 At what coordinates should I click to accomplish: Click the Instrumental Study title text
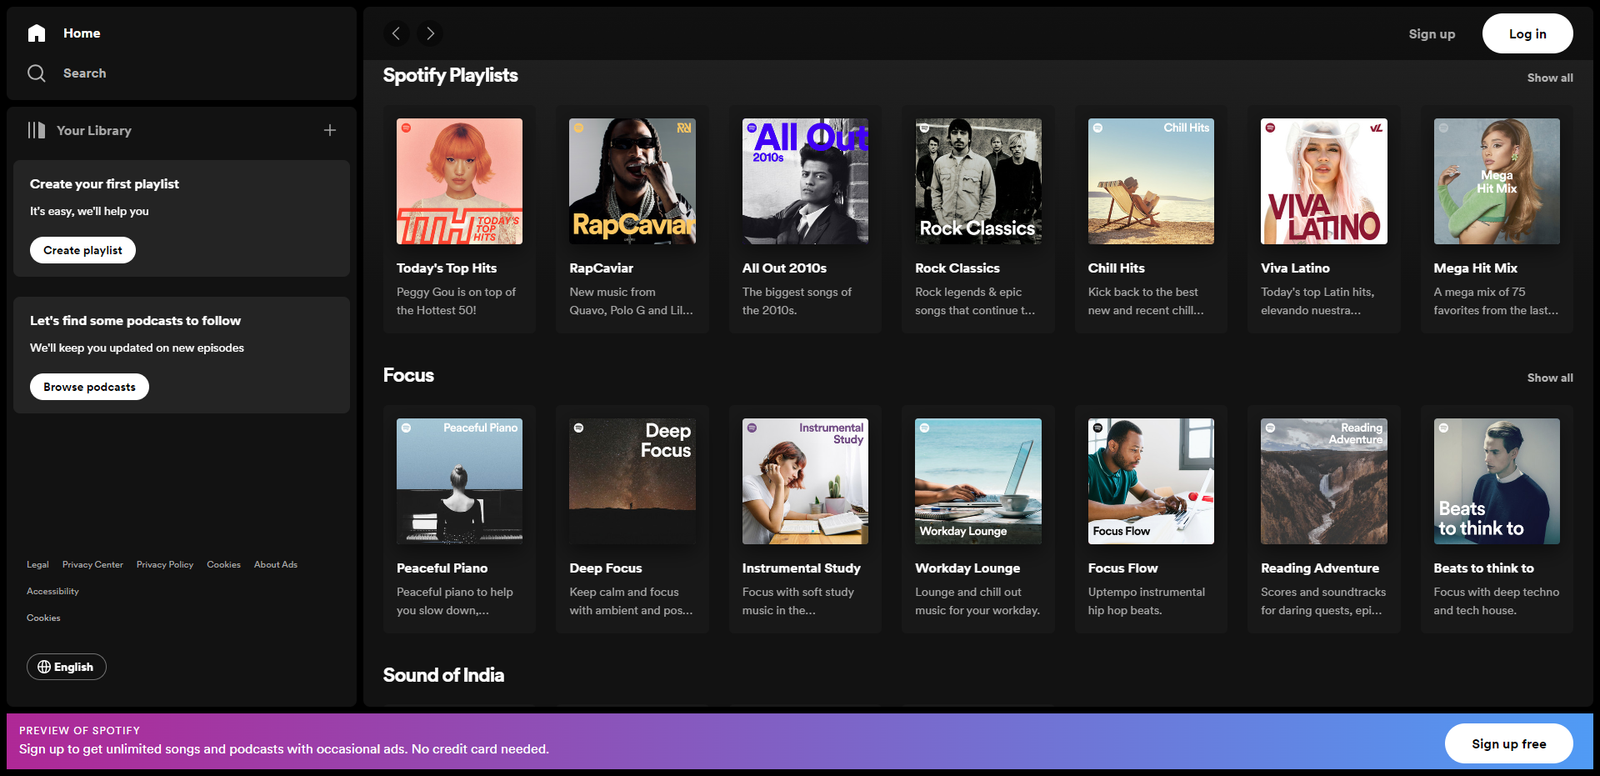click(801, 568)
